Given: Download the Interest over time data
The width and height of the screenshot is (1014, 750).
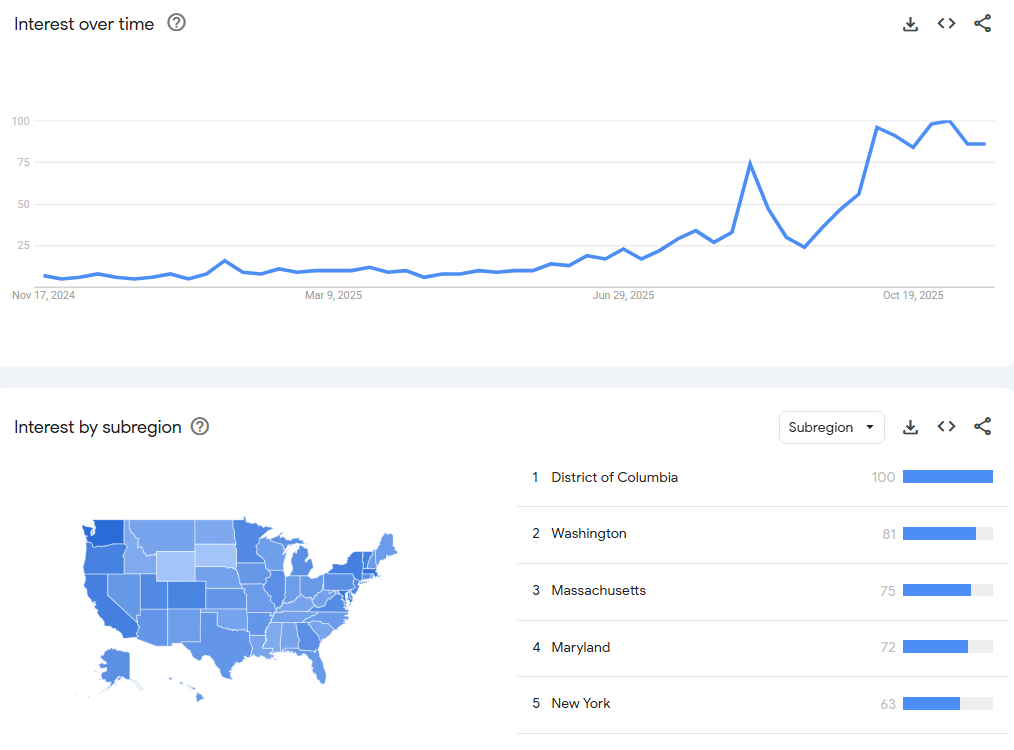Looking at the screenshot, I should pos(910,24).
